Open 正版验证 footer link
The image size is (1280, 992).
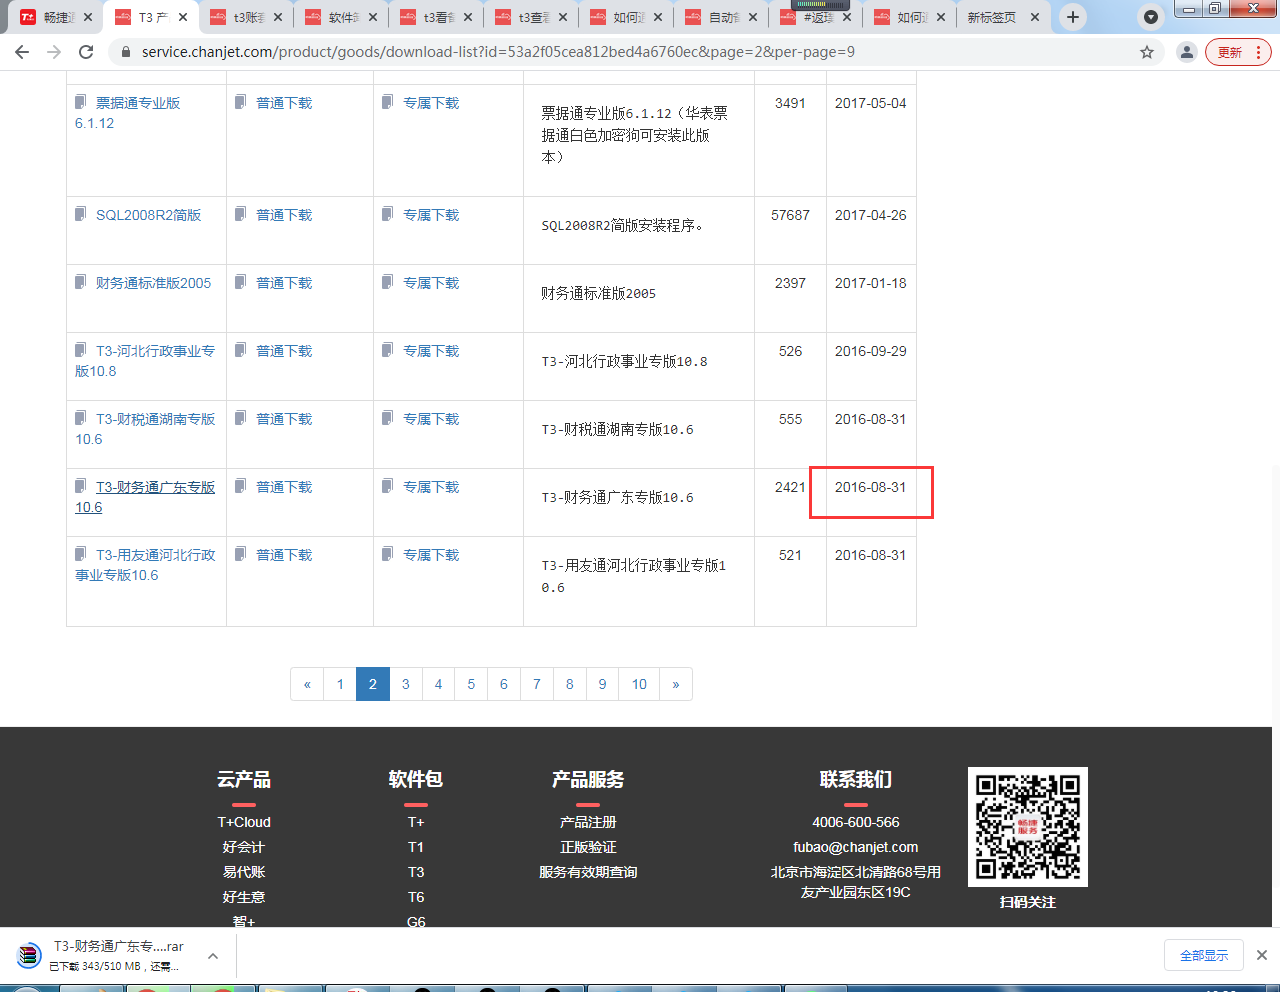pyautogui.click(x=588, y=847)
